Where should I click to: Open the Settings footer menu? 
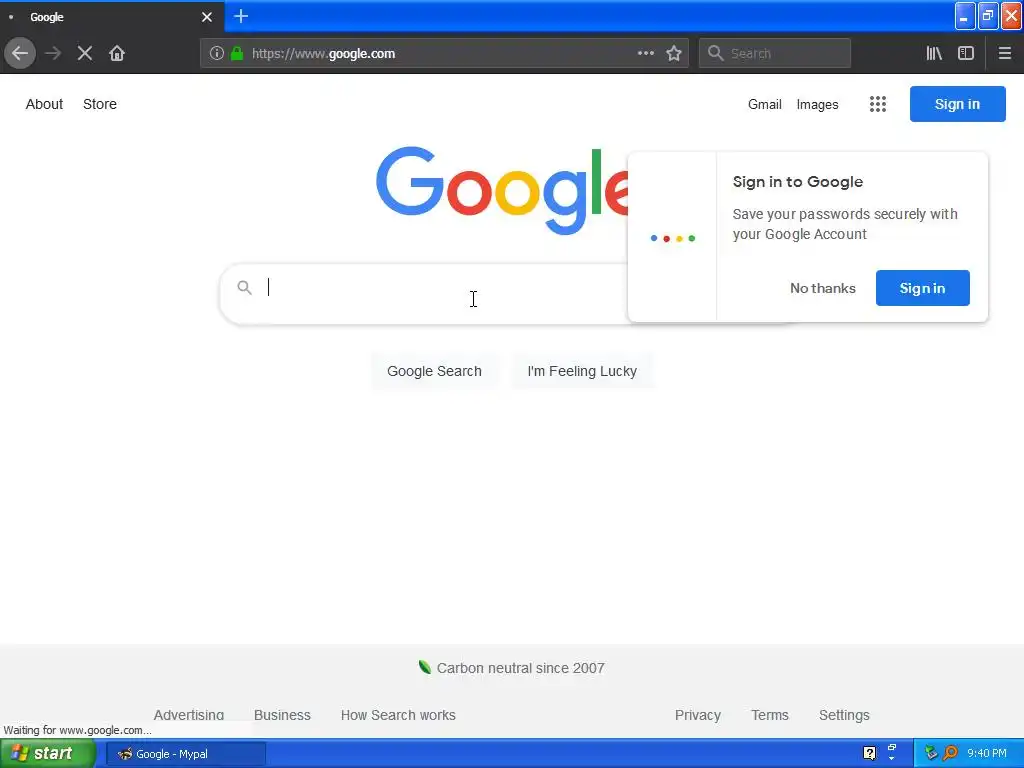pos(844,714)
